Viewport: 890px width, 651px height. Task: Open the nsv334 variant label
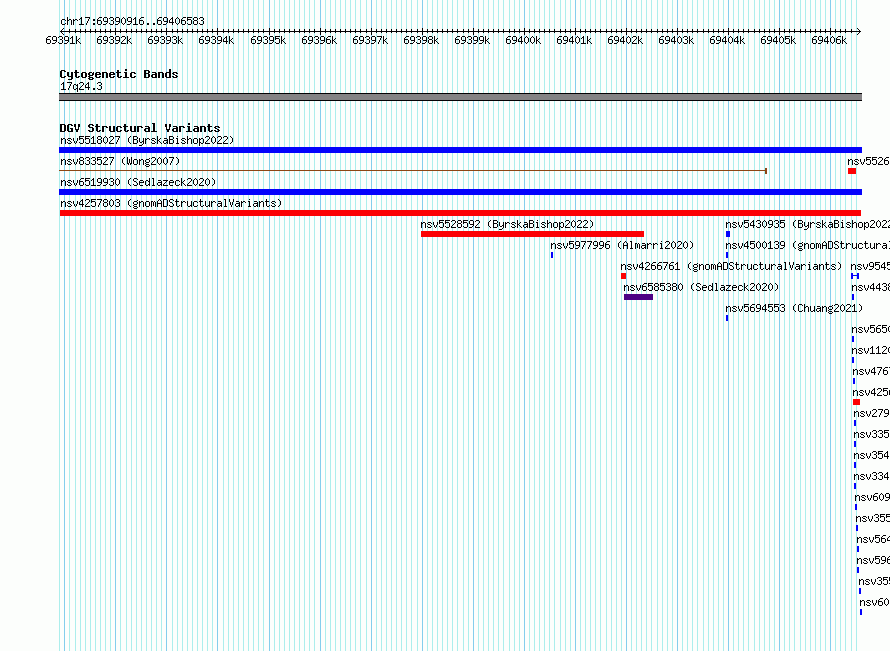871,476
